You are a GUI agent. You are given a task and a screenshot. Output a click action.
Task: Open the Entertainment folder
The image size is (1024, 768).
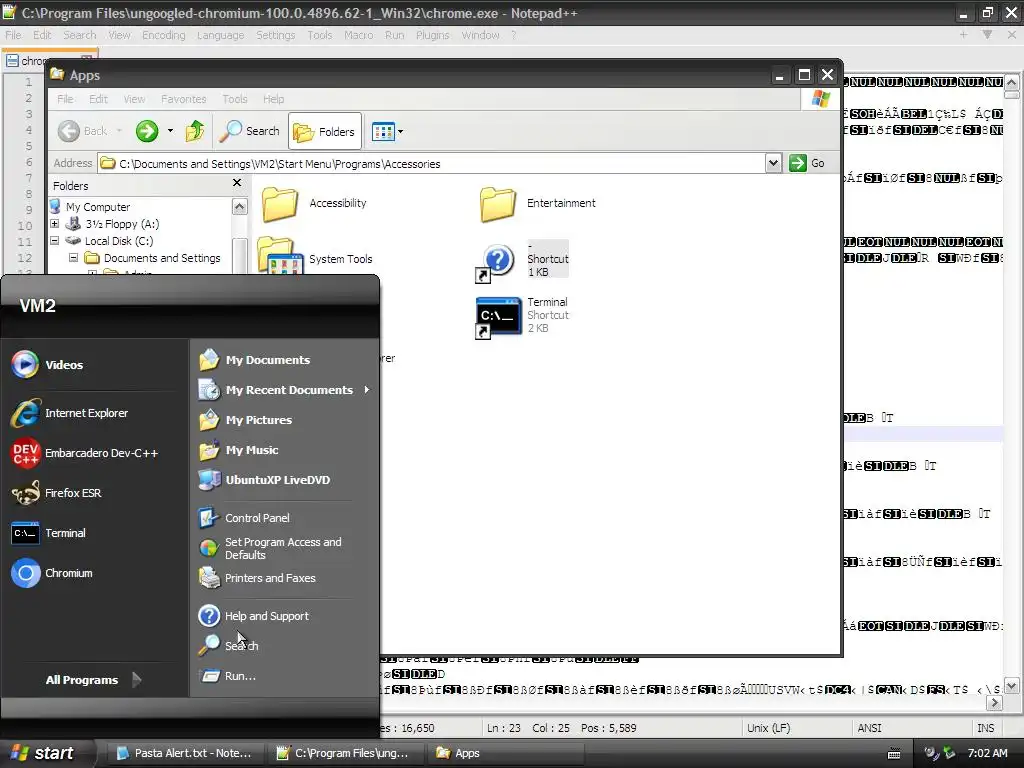538,203
